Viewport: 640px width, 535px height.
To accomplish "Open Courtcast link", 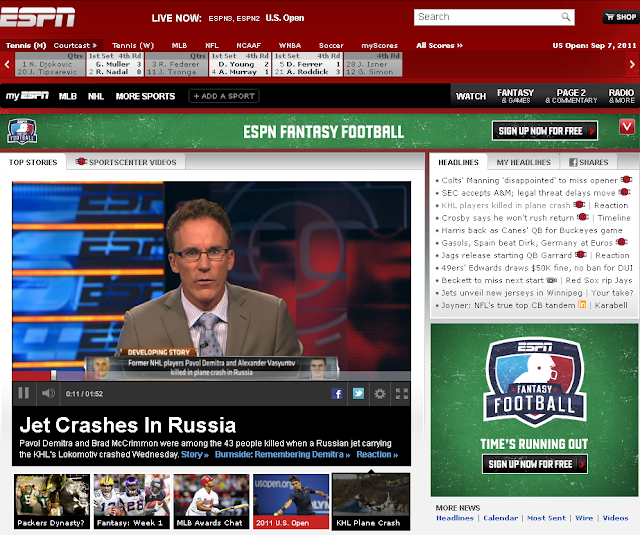I will click(75, 45).
